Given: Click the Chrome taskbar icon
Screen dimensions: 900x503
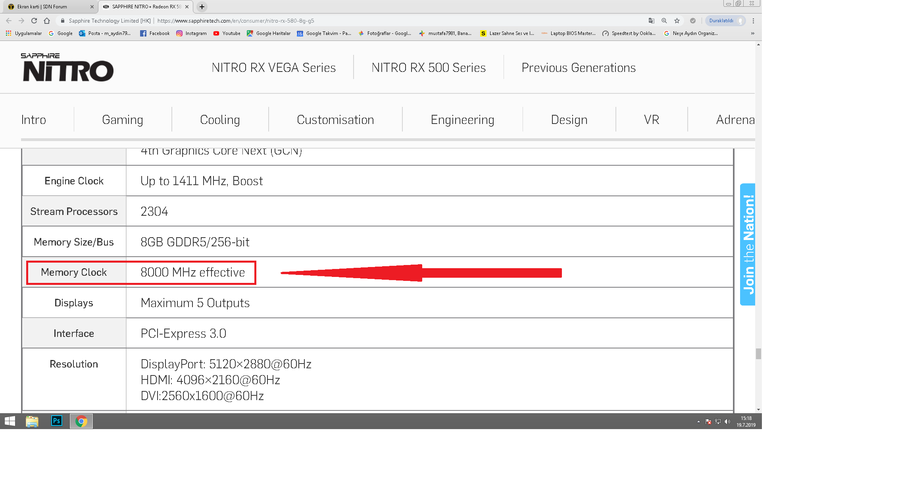Looking at the screenshot, I should pyautogui.click(x=81, y=421).
